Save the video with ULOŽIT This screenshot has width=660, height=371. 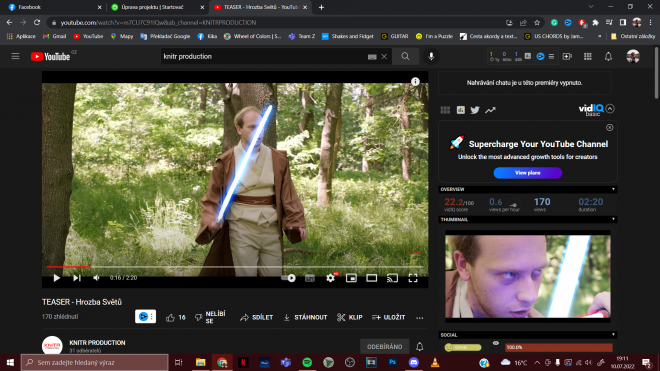(389, 318)
